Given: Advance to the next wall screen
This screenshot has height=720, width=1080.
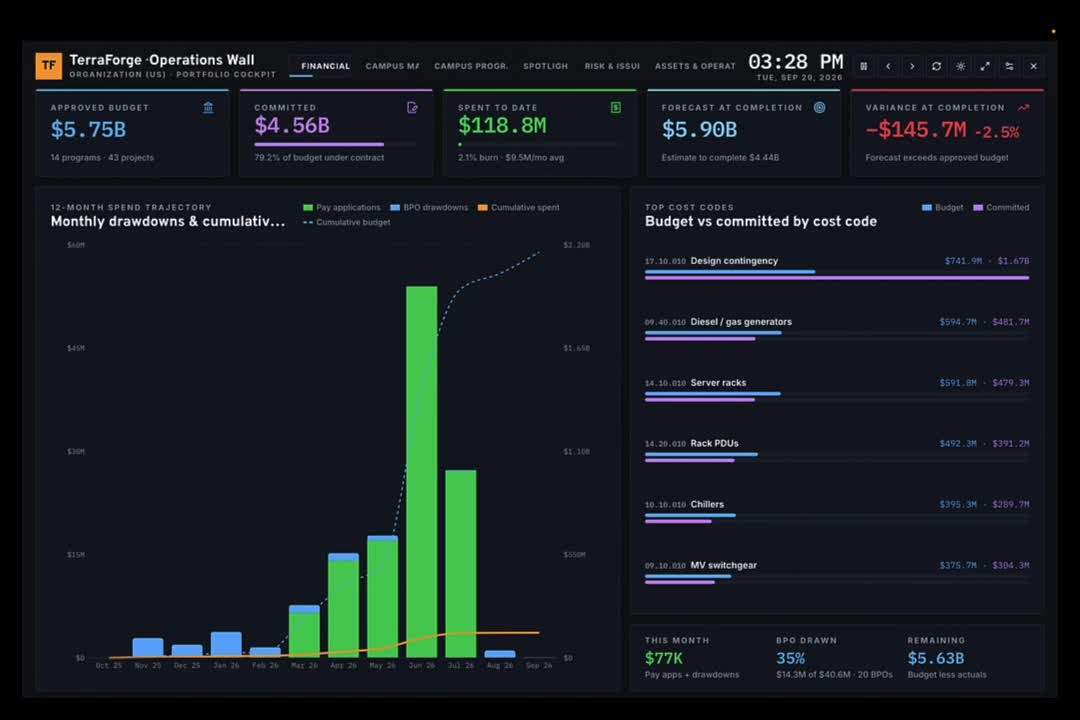Looking at the screenshot, I should tap(912, 66).
